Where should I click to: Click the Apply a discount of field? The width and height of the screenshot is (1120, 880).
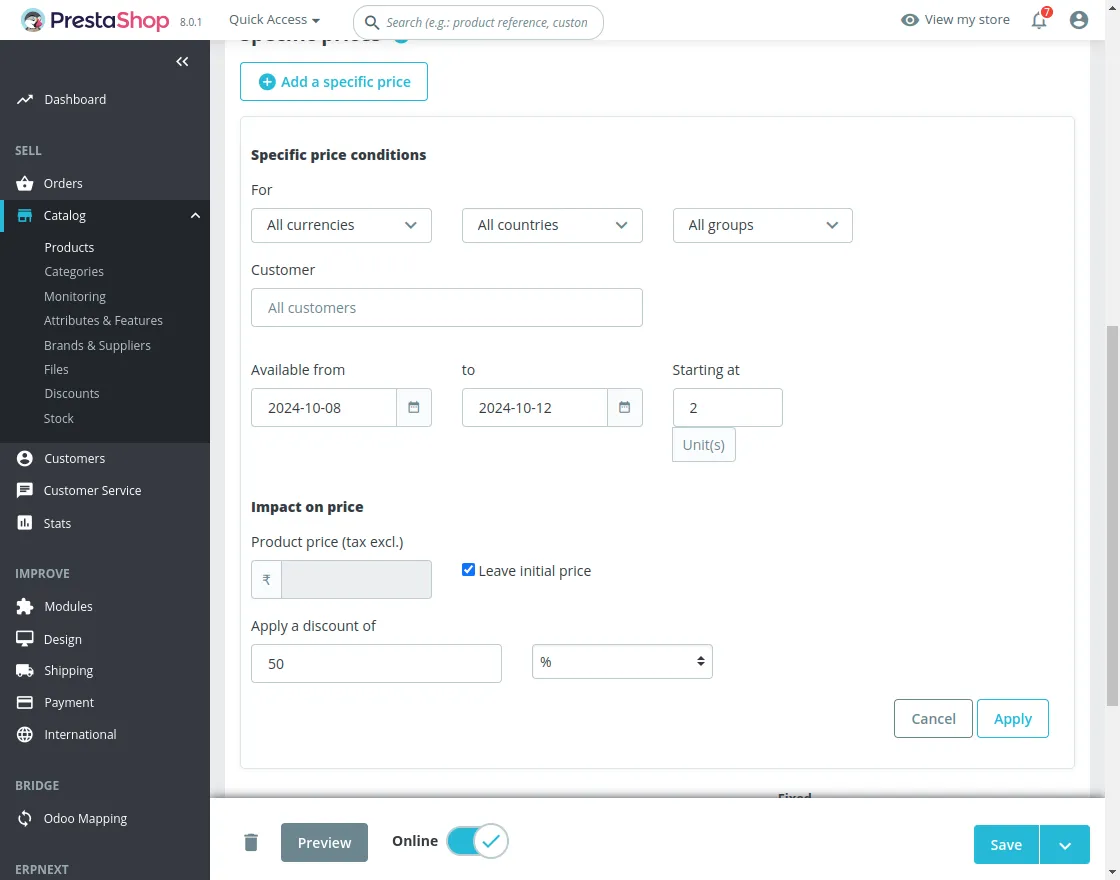376,664
